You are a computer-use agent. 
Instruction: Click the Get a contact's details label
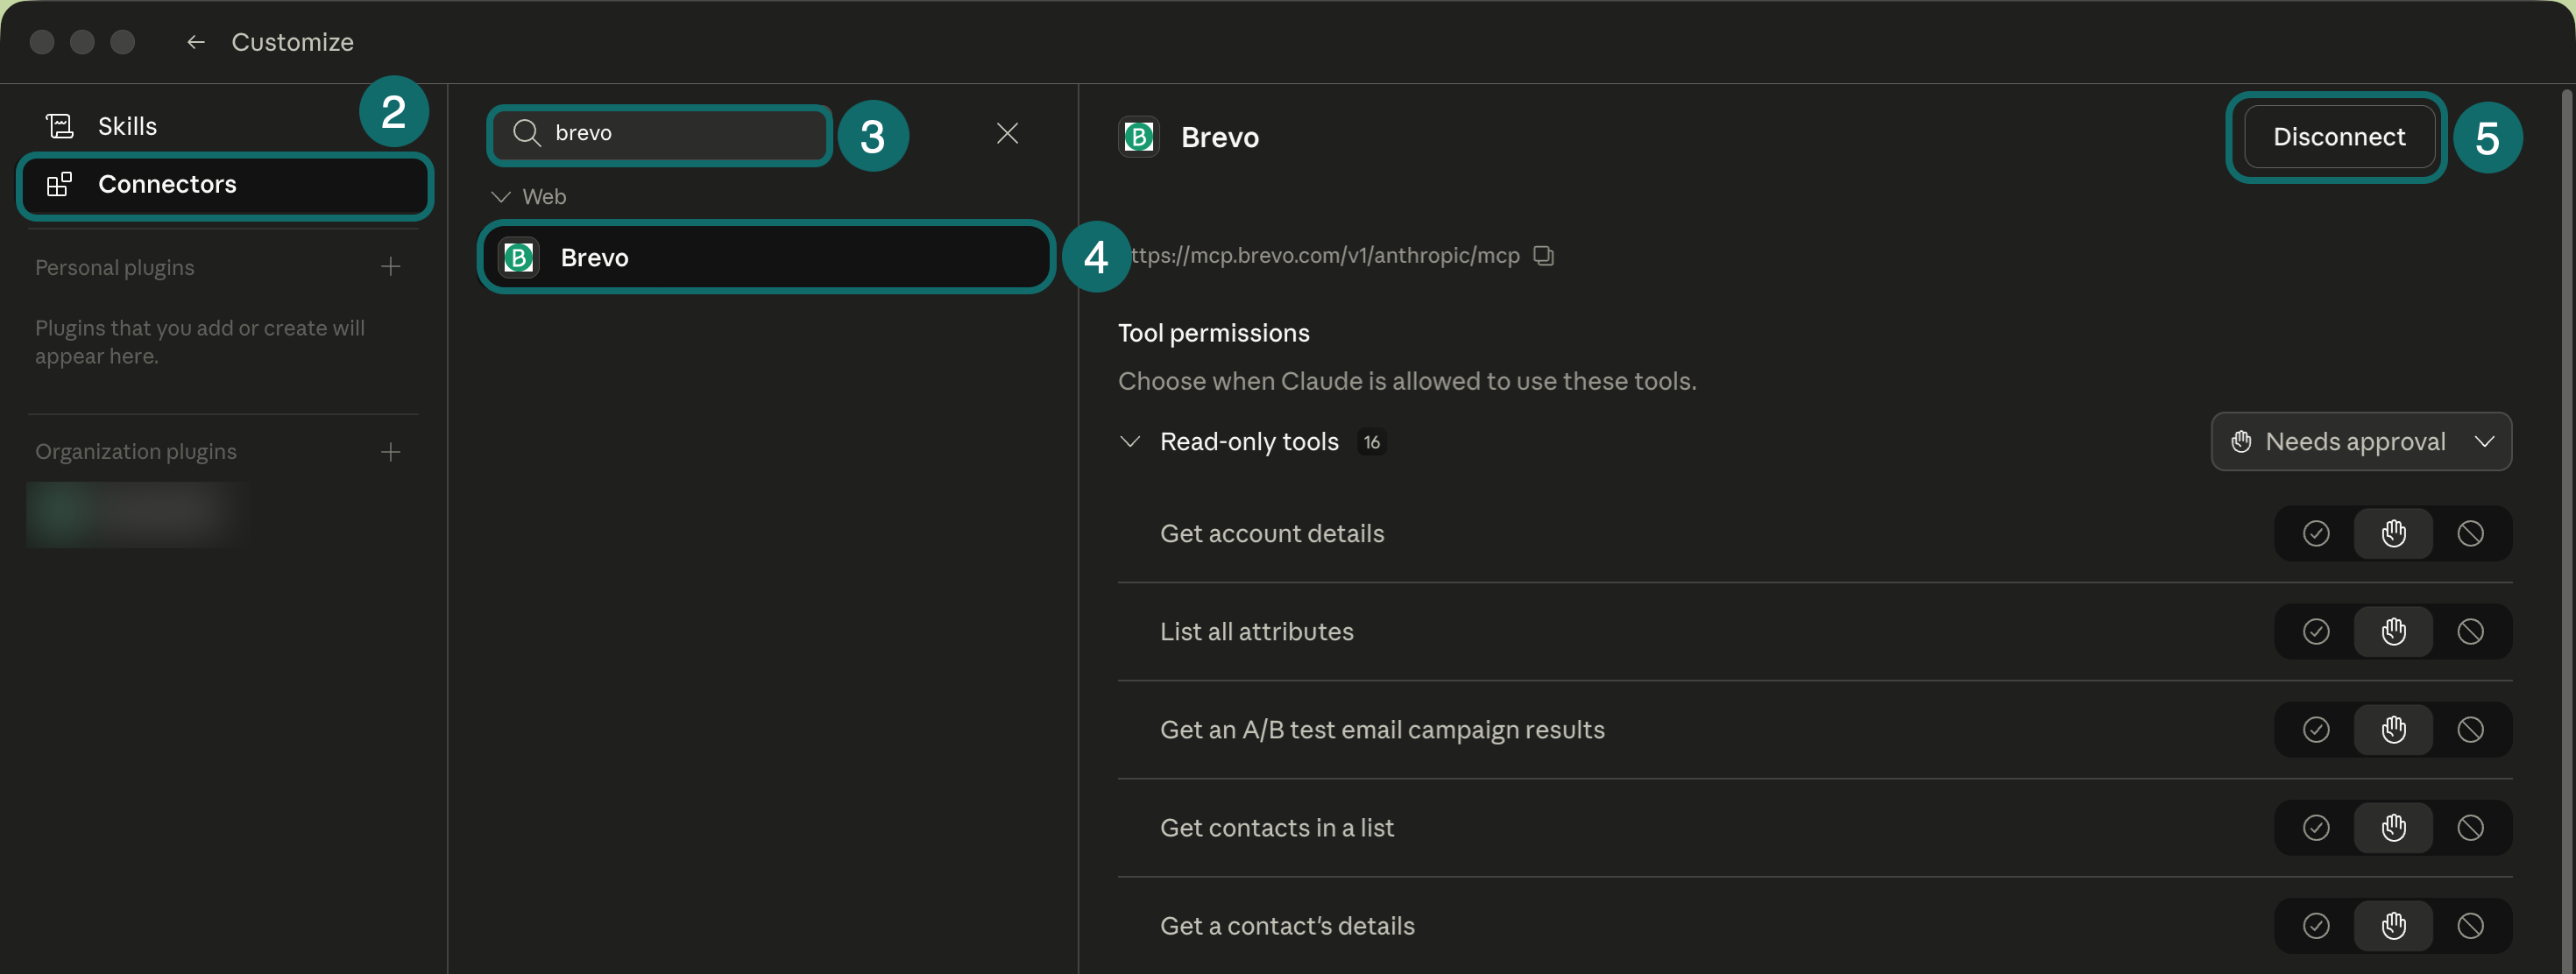point(1287,926)
